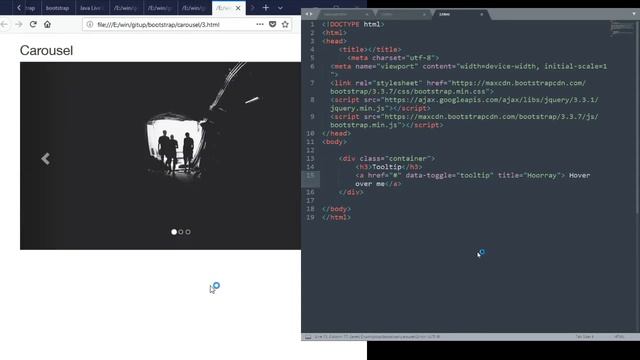Image resolution: width=640 pixels, height=360 pixels.
Task: Select the first carousel indicator dot
Action: [x=174, y=232]
